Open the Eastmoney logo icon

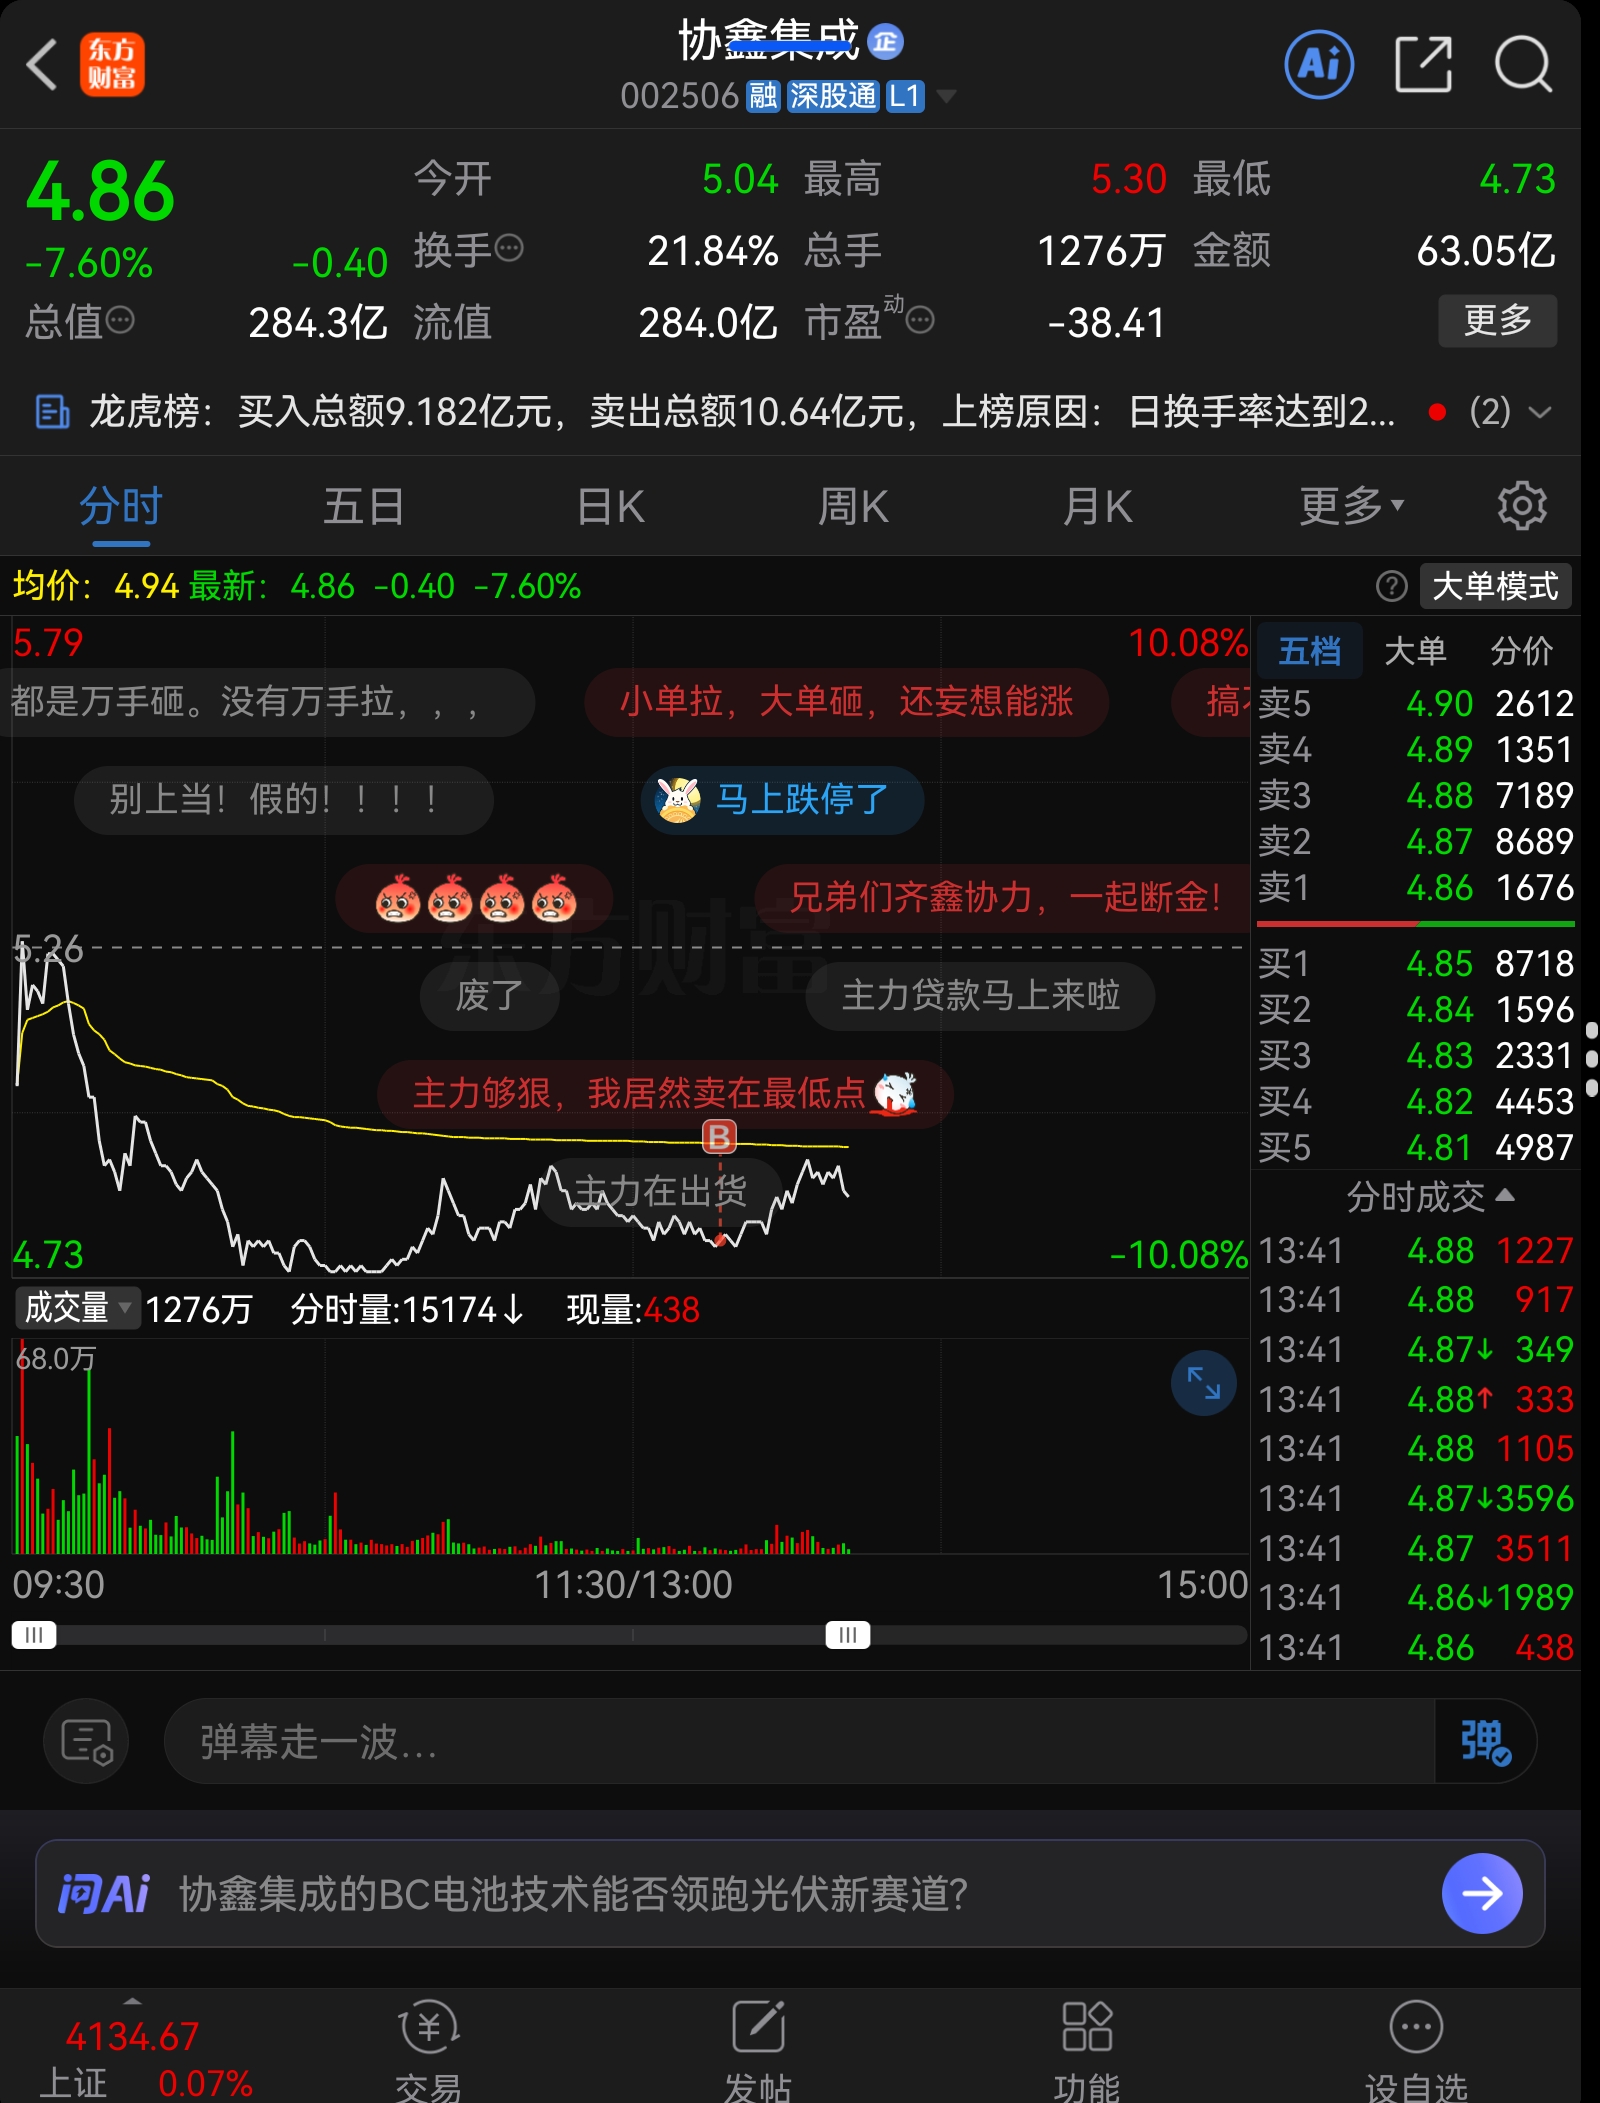(112, 65)
